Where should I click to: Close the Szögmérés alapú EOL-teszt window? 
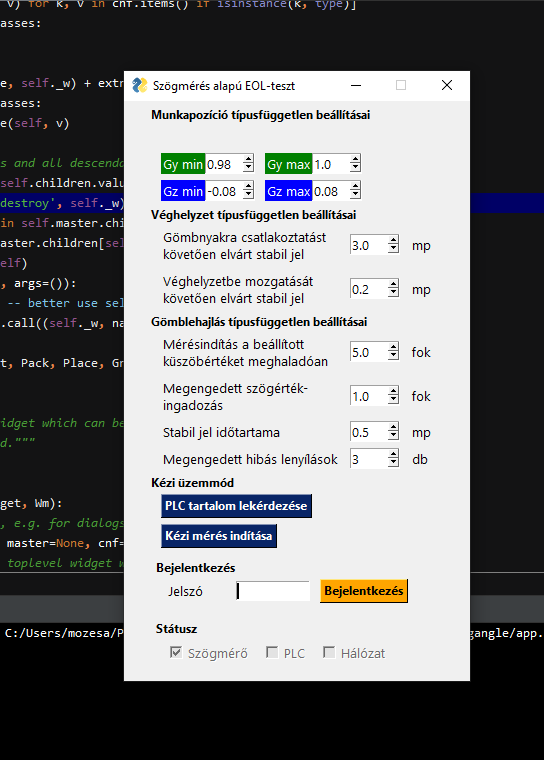tap(447, 85)
